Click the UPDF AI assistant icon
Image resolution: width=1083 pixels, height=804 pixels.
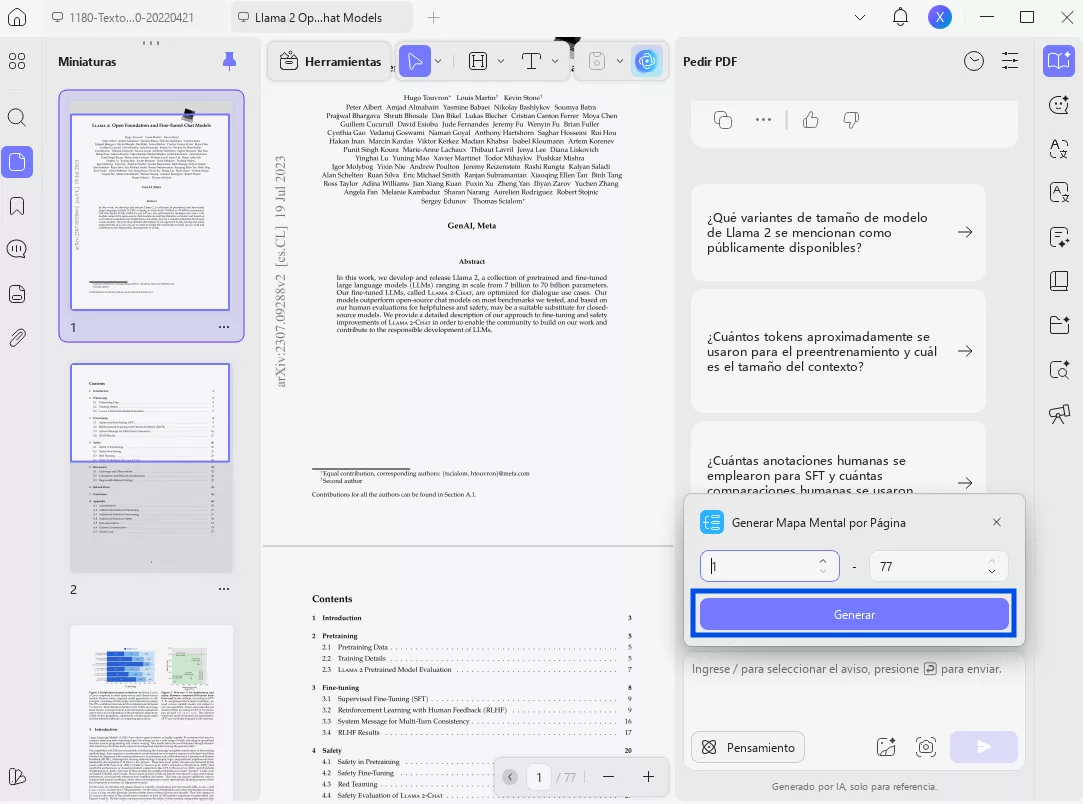point(646,61)
